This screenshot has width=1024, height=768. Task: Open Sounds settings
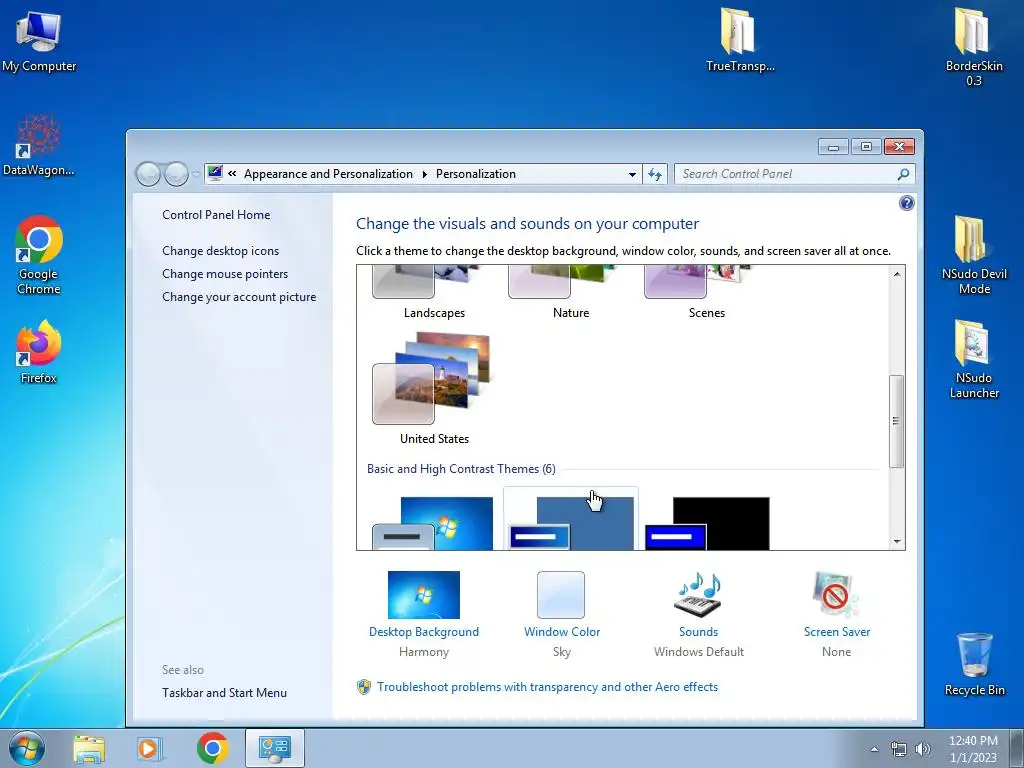699,614
